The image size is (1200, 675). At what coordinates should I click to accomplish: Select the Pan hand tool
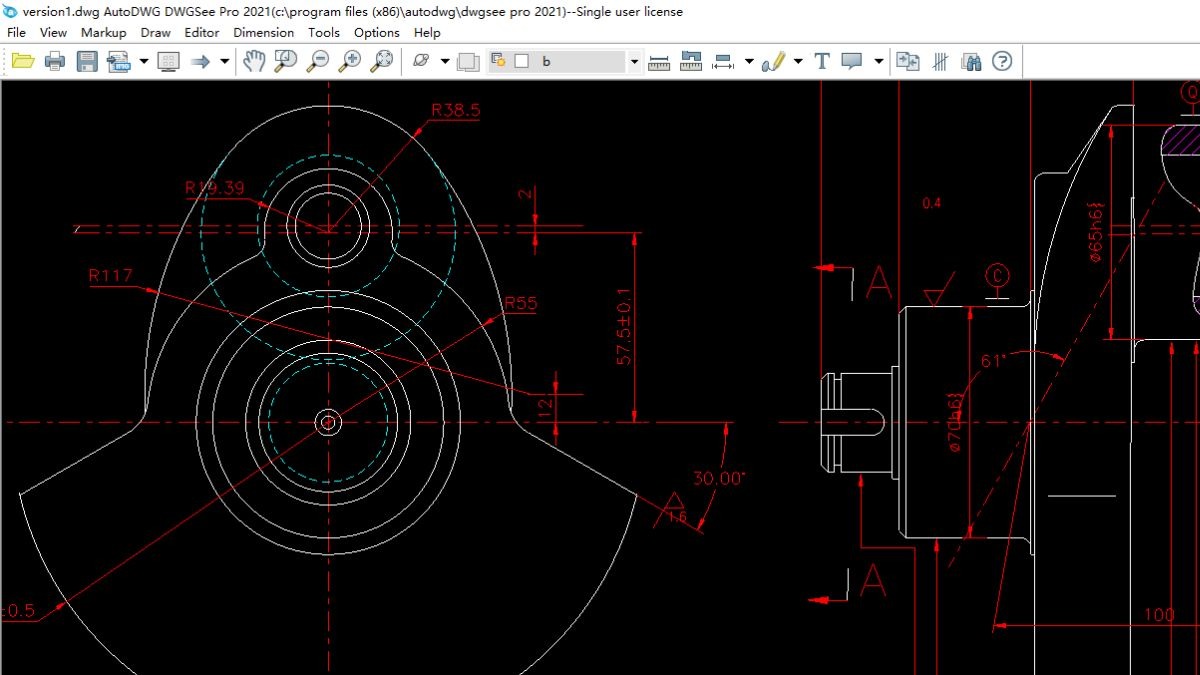[254, 61]
